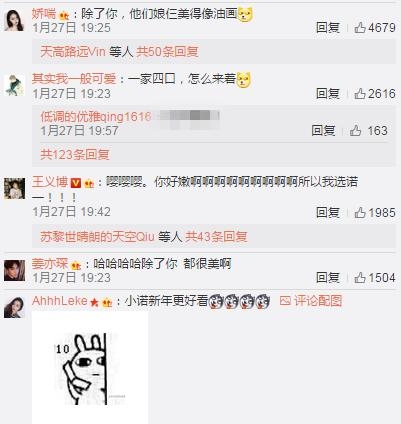Screen dimensions: 401x424
Task: Open 娇喘's profile avatar
Action: pyautogui.click(x=14, y=20)
